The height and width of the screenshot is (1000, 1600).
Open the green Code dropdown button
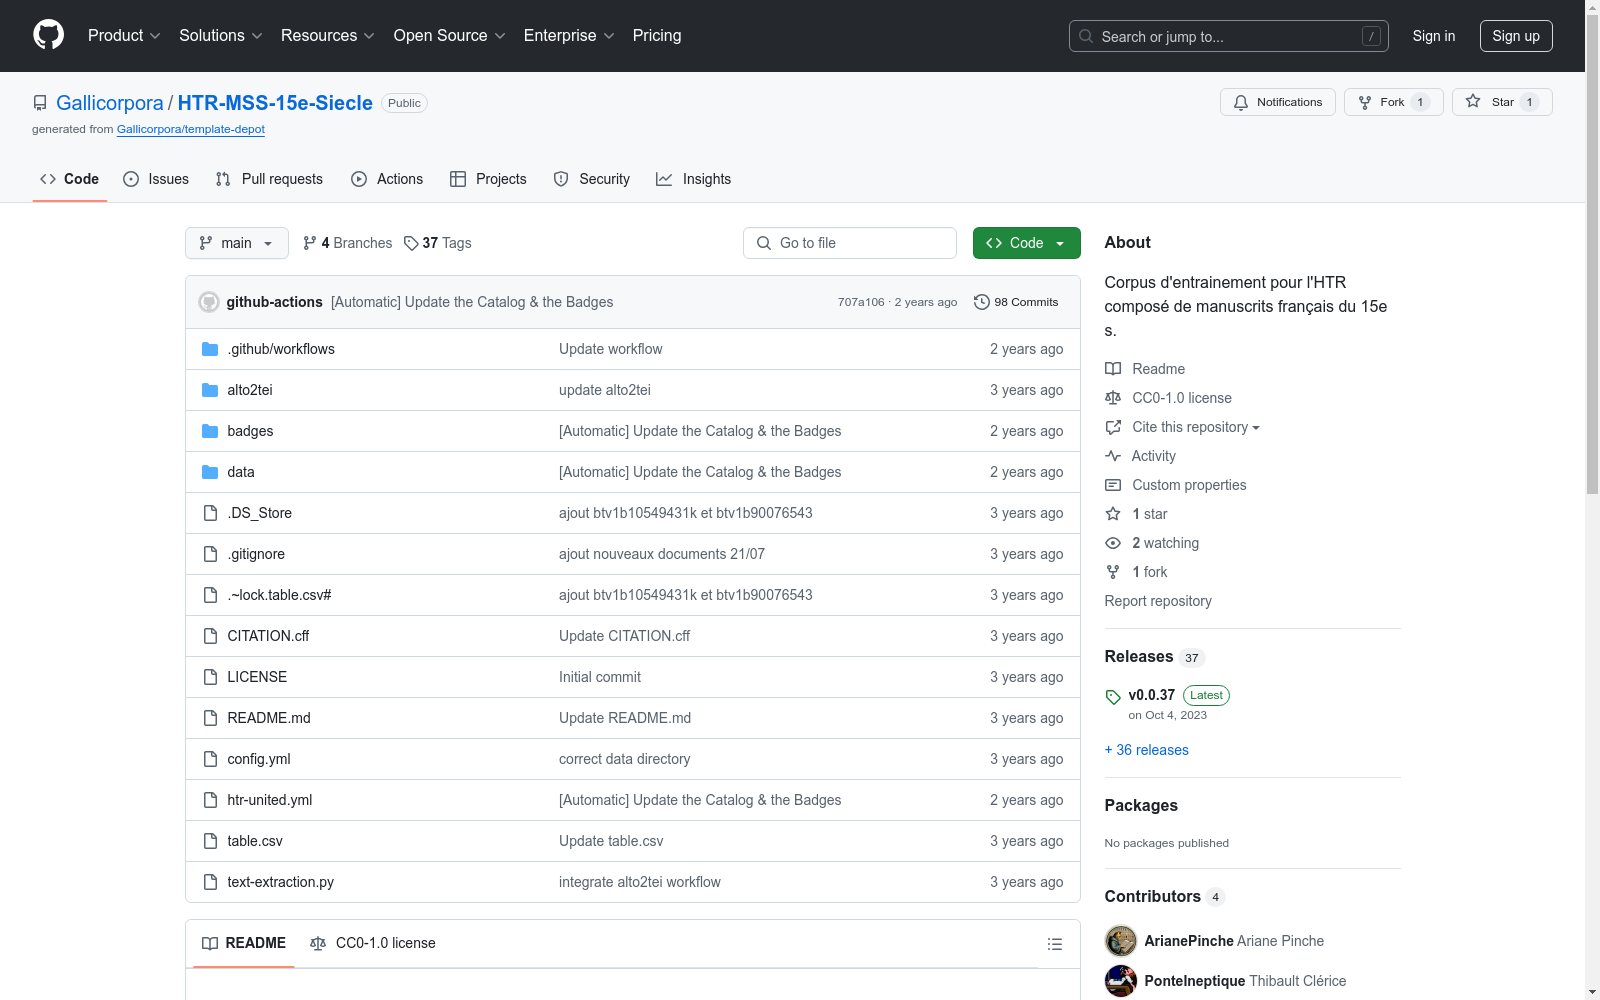tap(1027, 243)
